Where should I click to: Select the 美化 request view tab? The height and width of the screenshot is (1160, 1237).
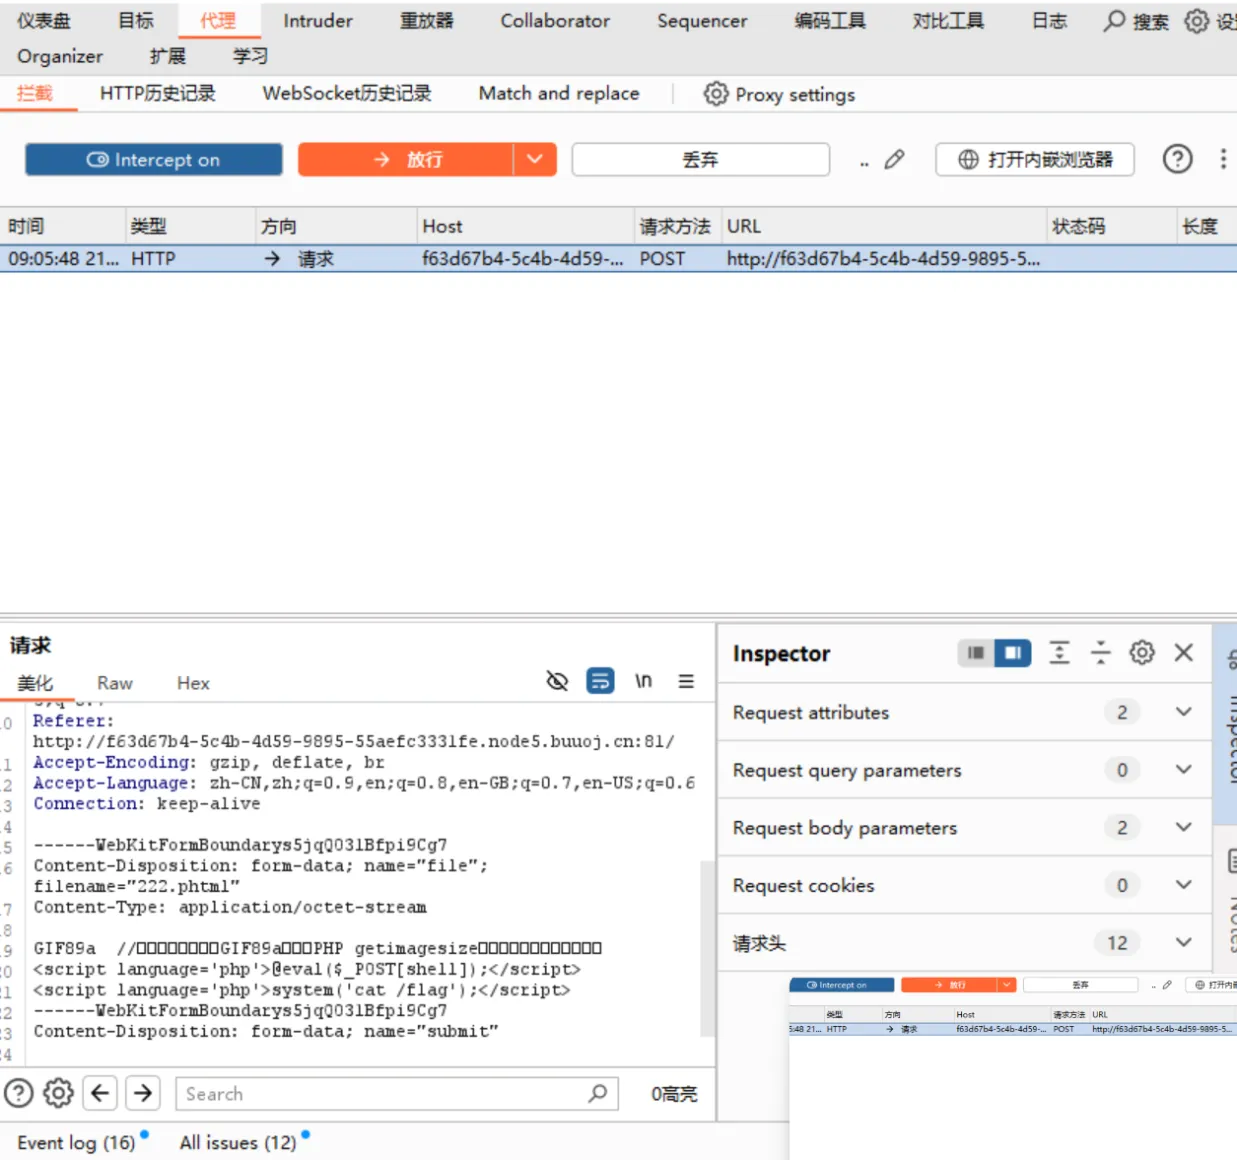[35, 683]
